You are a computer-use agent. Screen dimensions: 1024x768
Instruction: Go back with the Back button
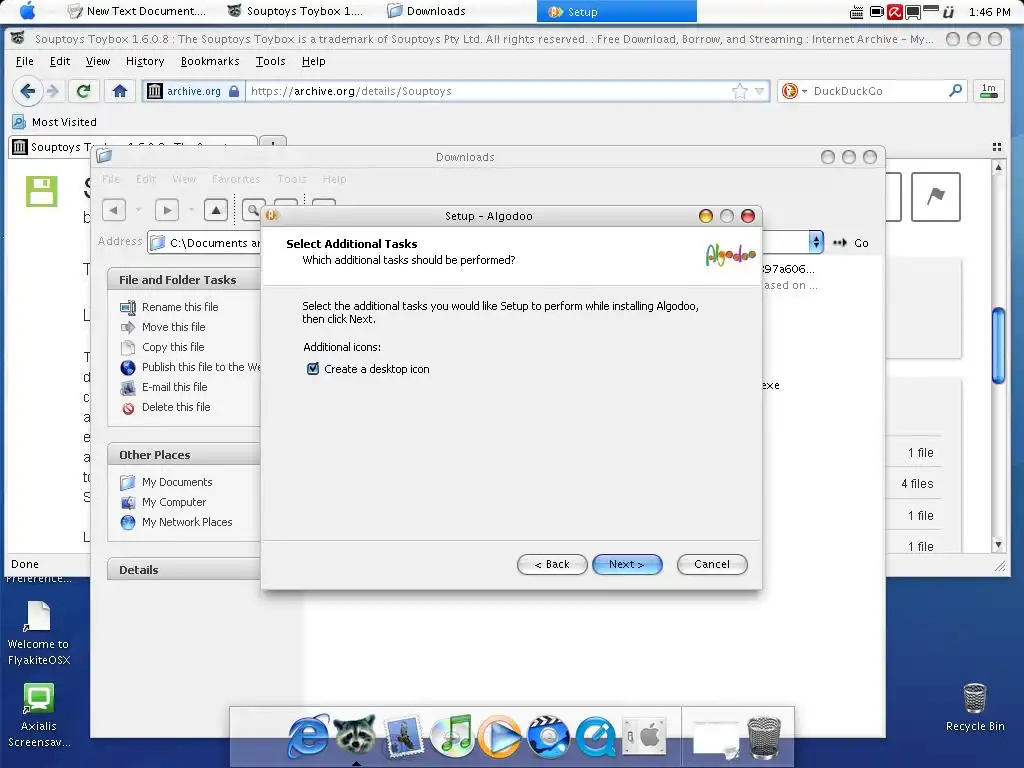tap(552, 564)
